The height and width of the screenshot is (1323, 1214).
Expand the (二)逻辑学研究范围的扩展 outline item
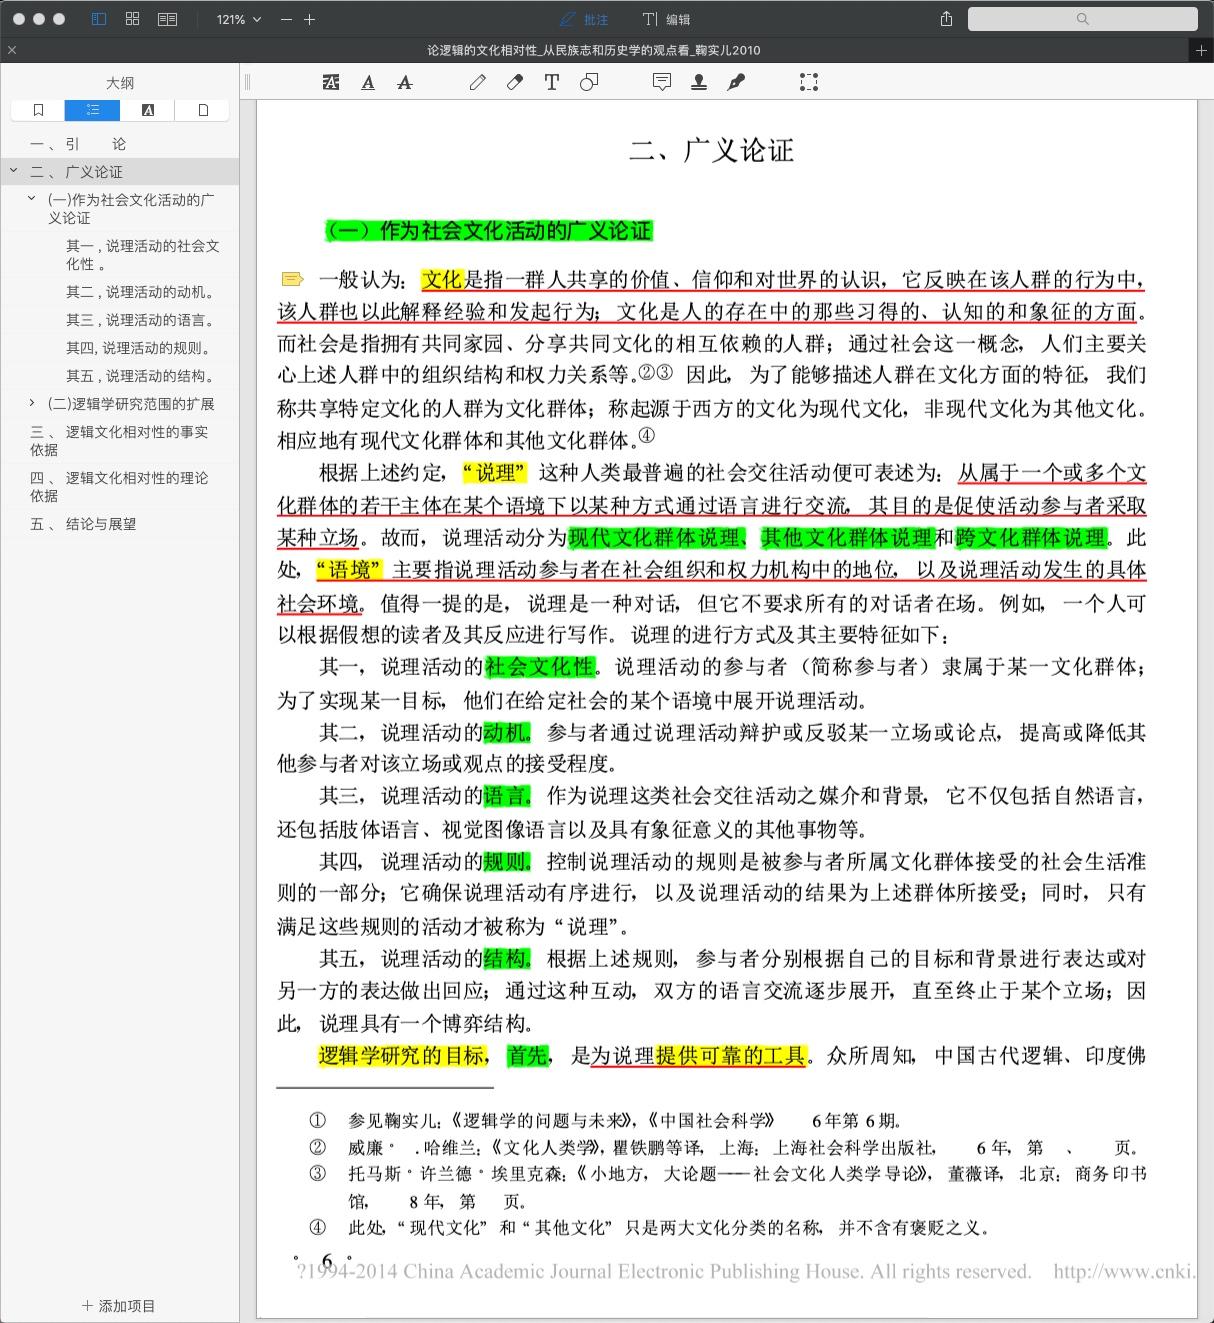(31, 403)
